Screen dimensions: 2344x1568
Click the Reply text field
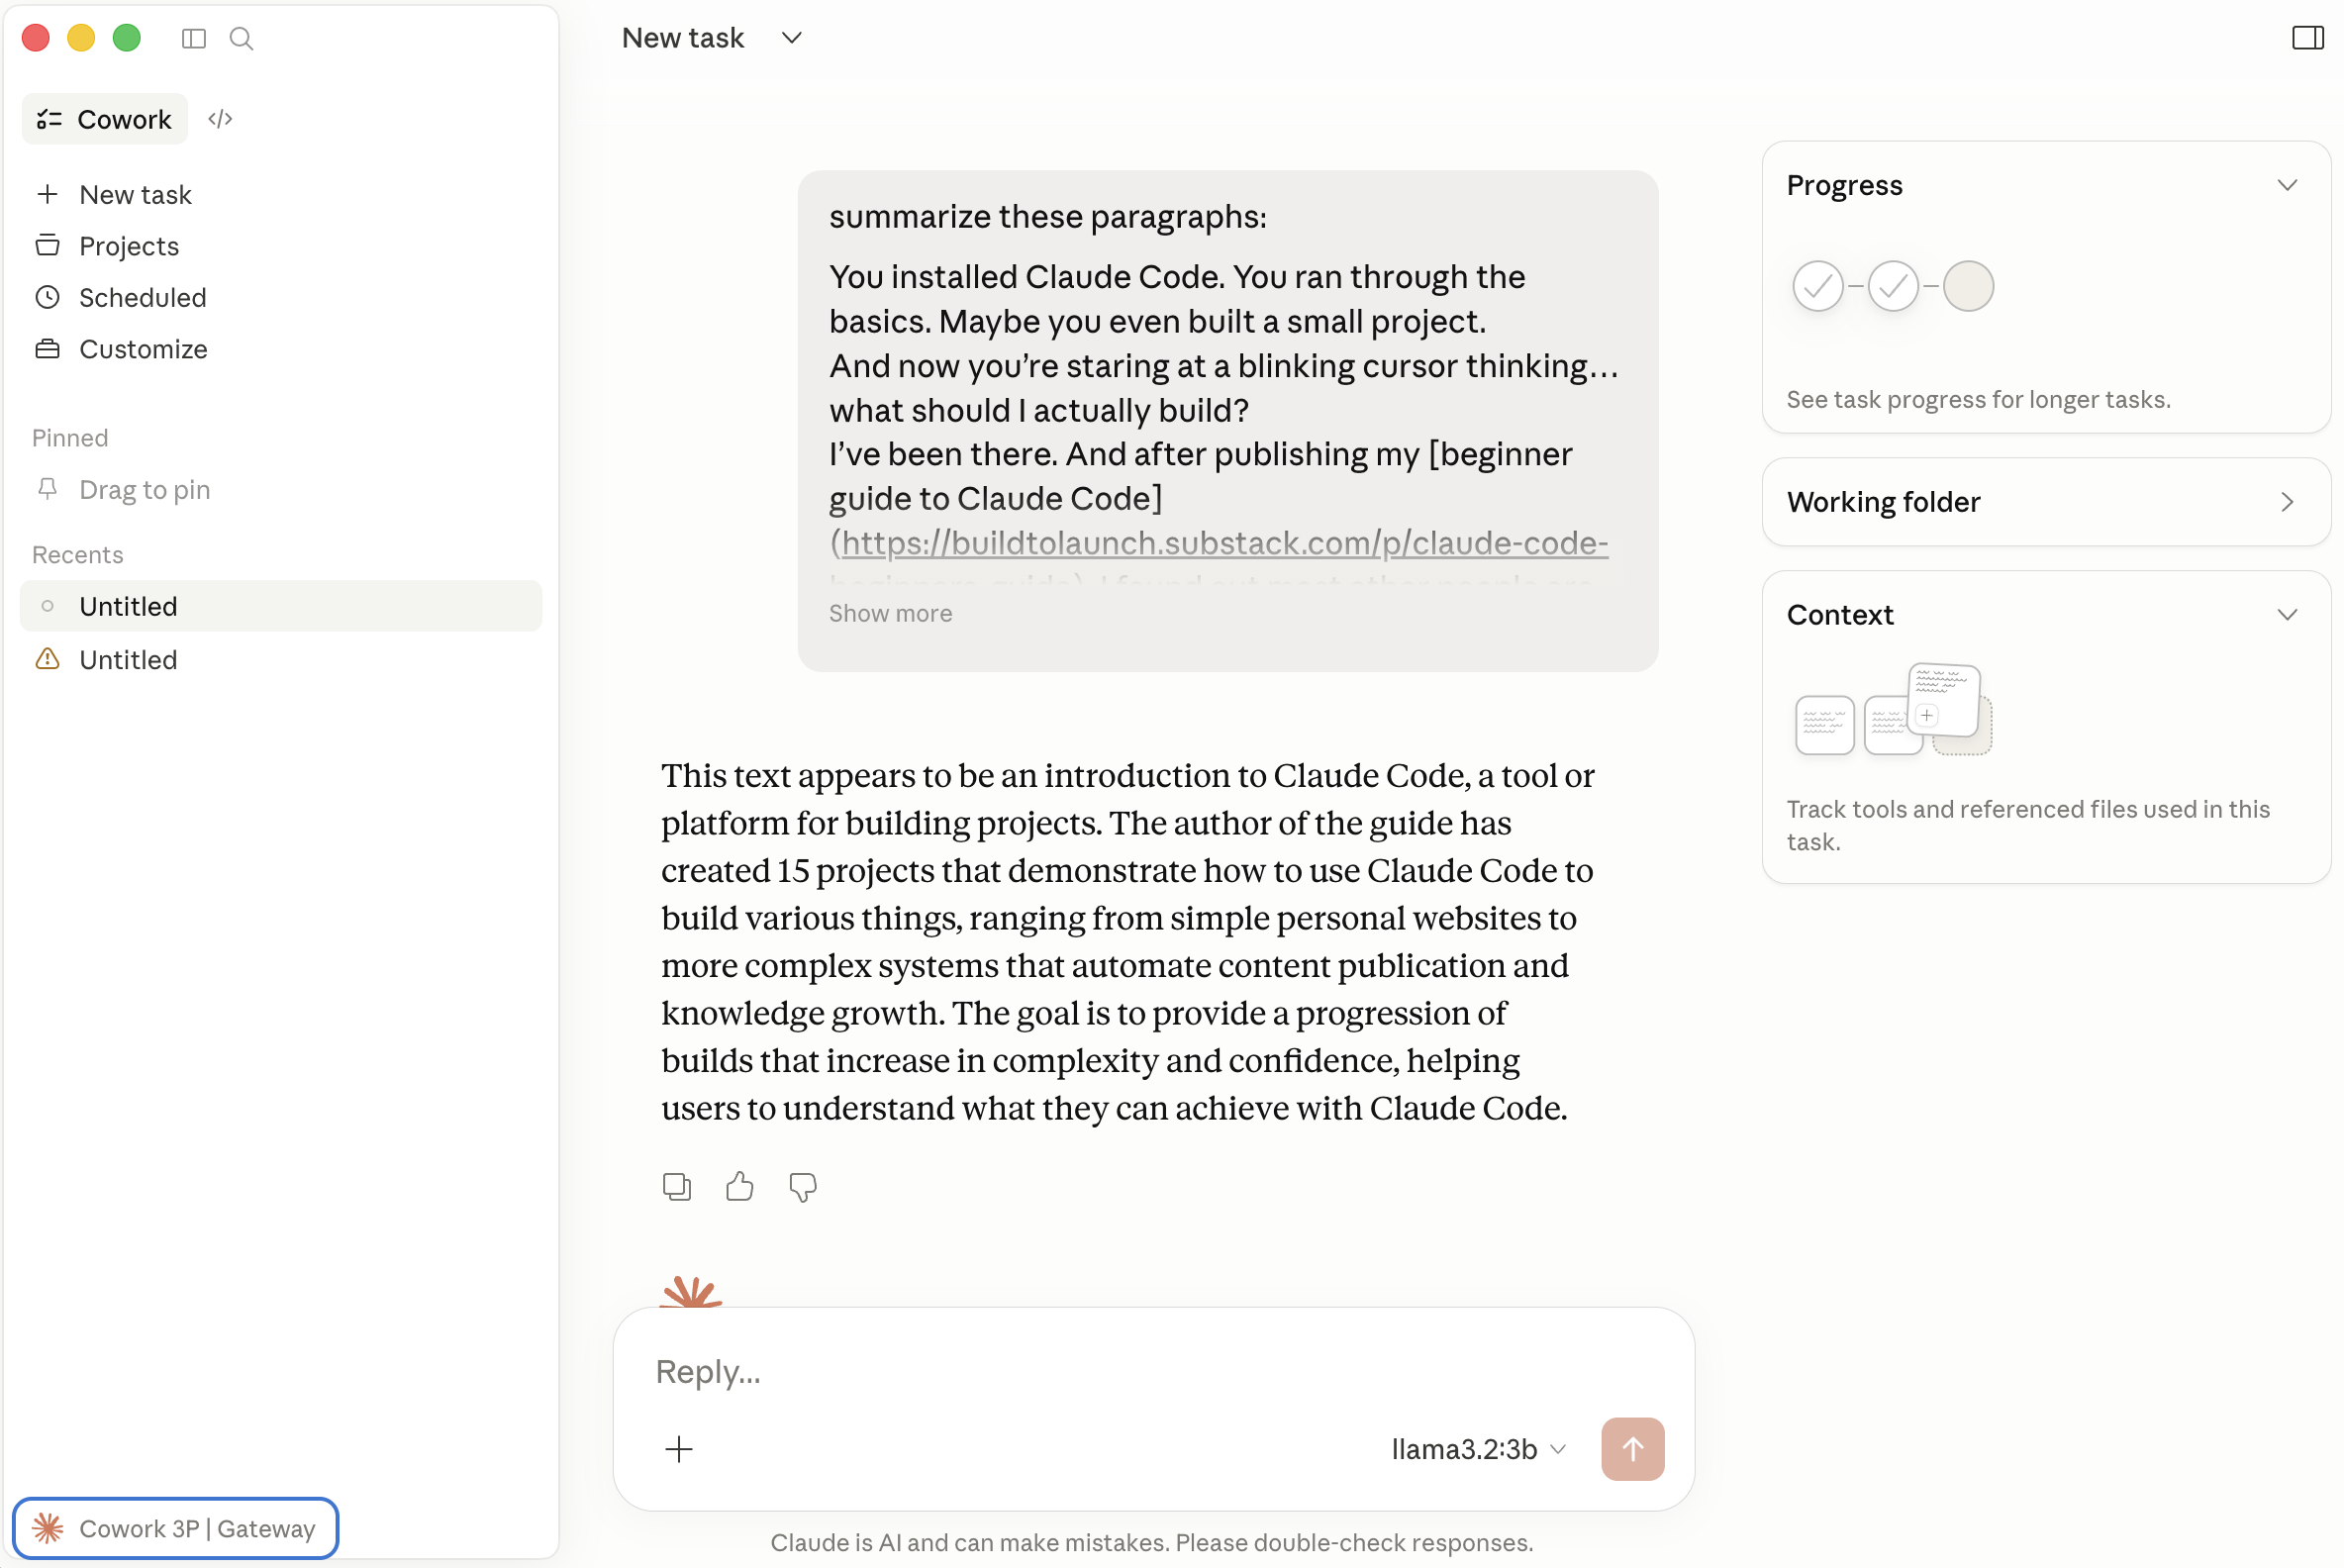coord(1153,1371)
